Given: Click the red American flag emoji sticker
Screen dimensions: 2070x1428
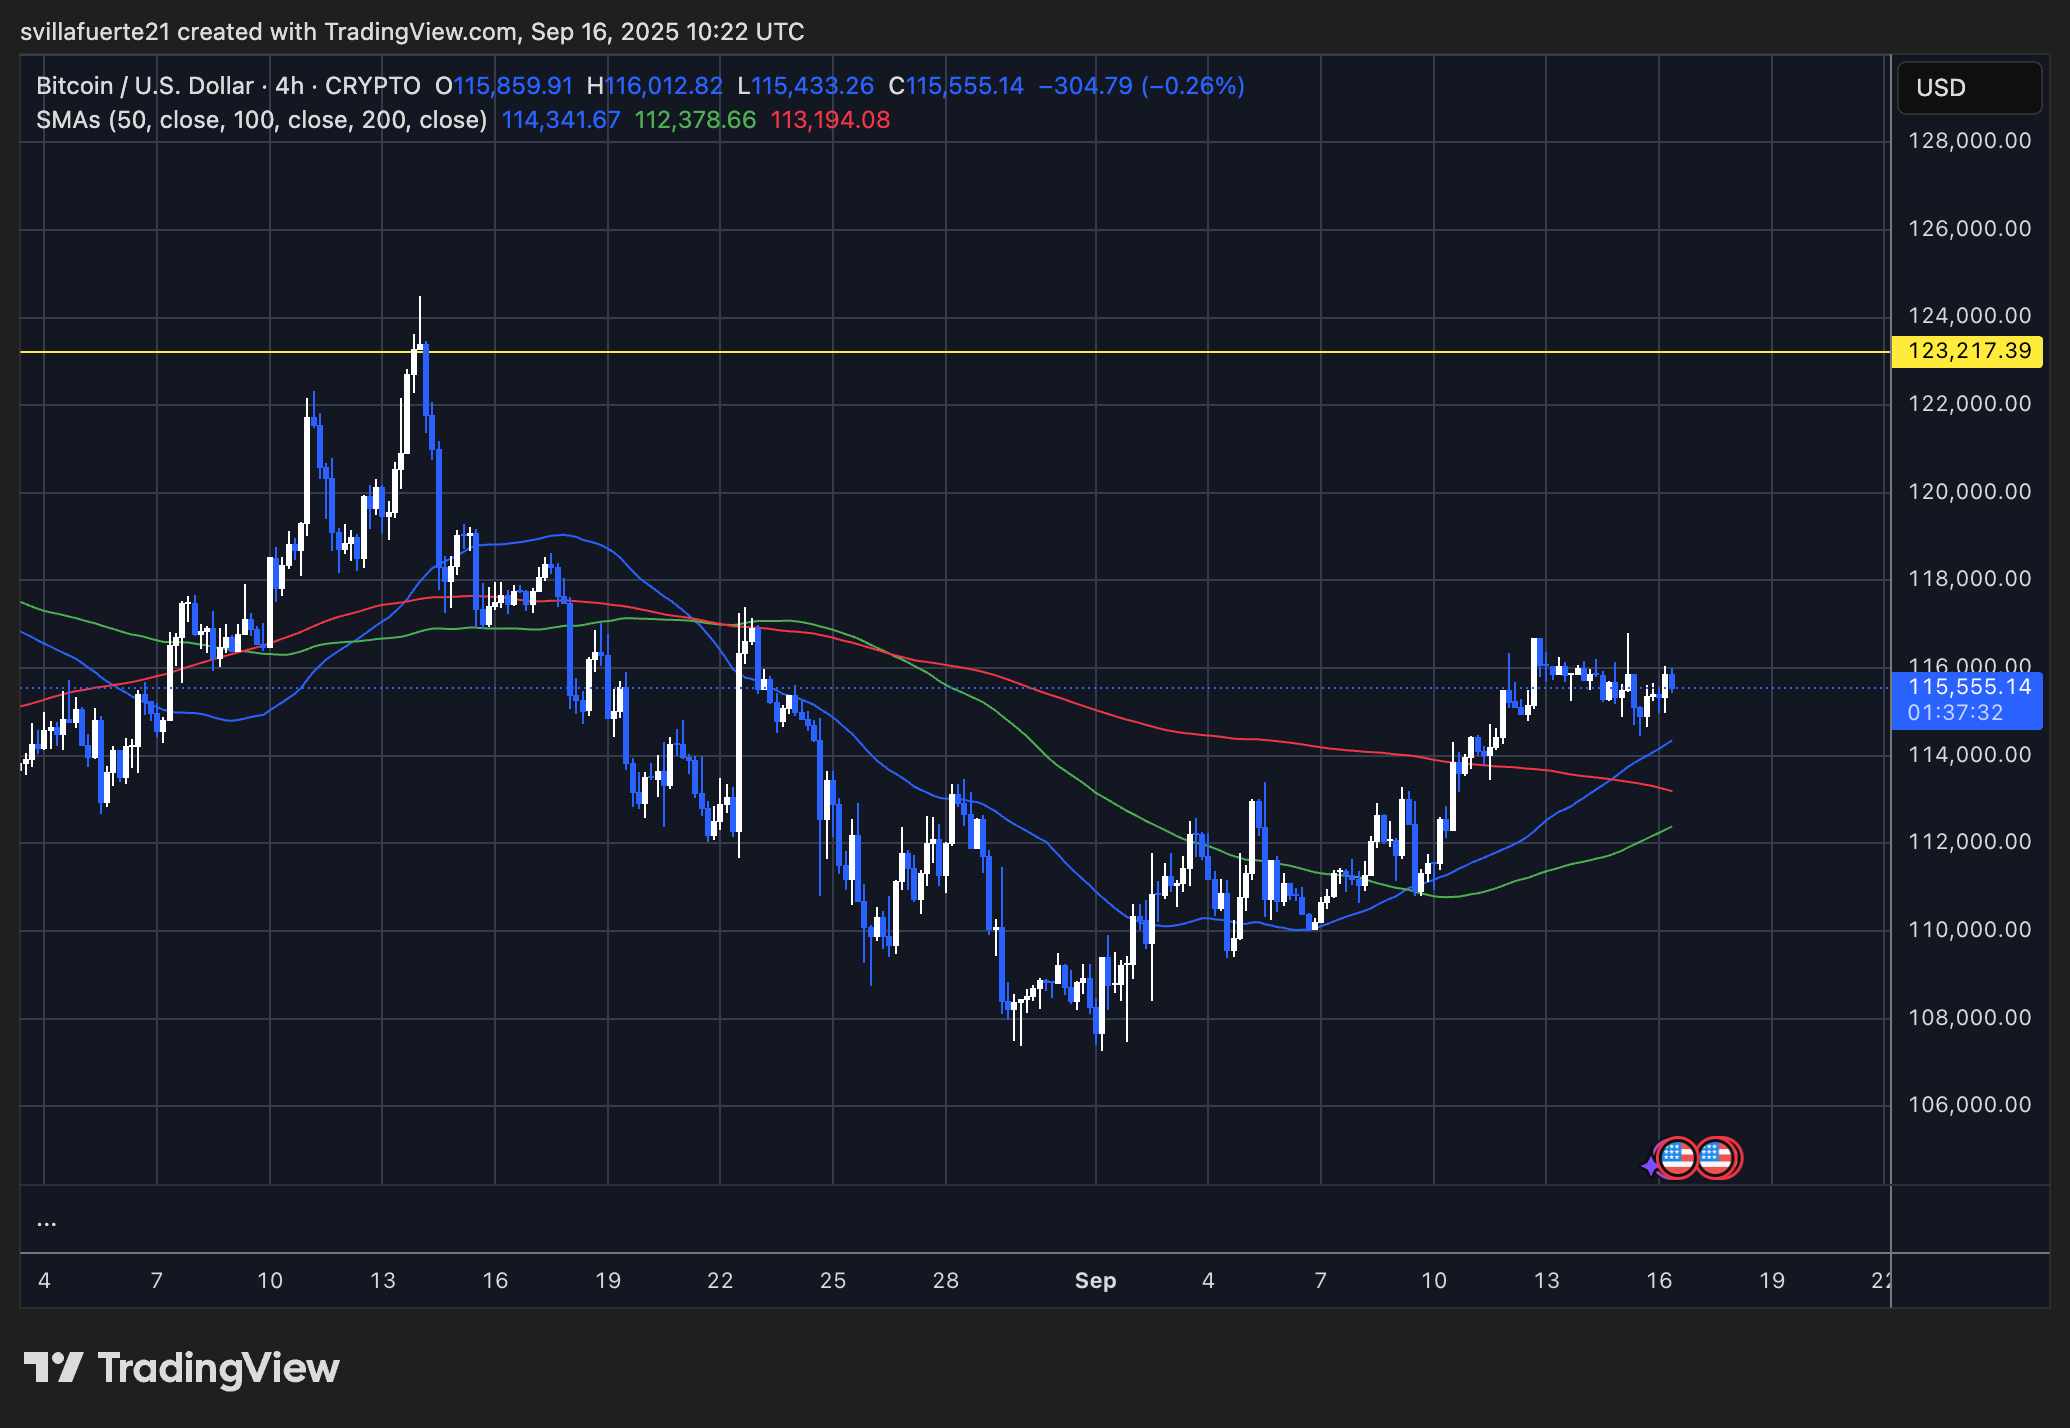Looking at the screenshot, I should pyautogui.click(x=1717, y=1158).
